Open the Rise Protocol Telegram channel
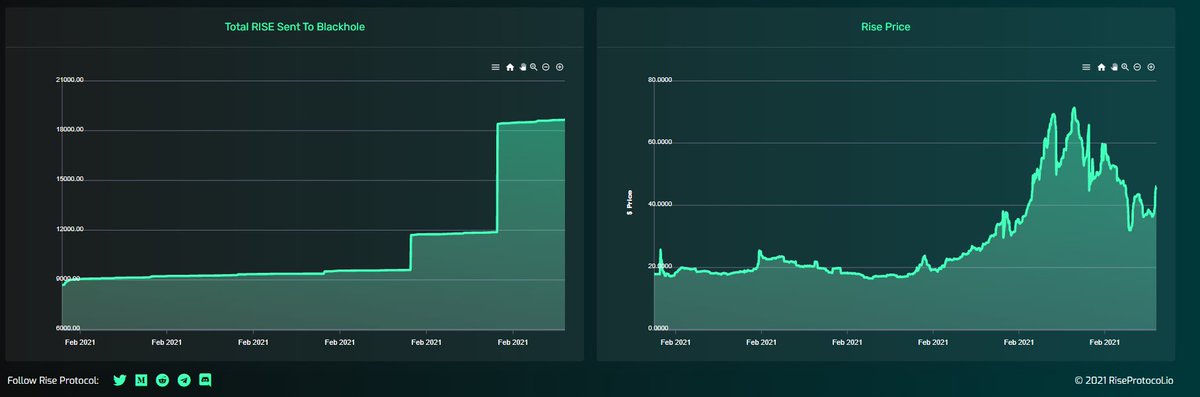Viewport: 1200px width, 397px height. point(184,380)
